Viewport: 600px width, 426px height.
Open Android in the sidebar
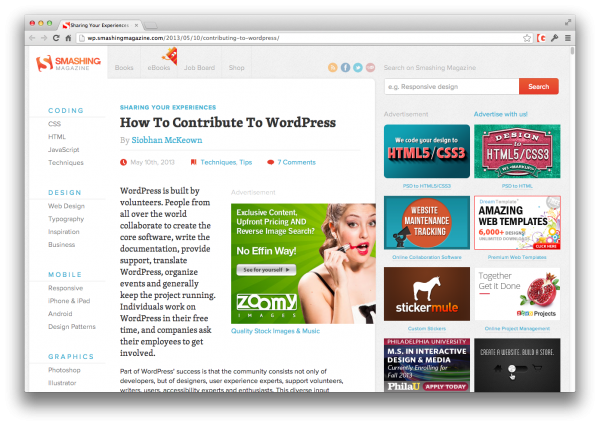pyautogui.click(x=60, y=314)
